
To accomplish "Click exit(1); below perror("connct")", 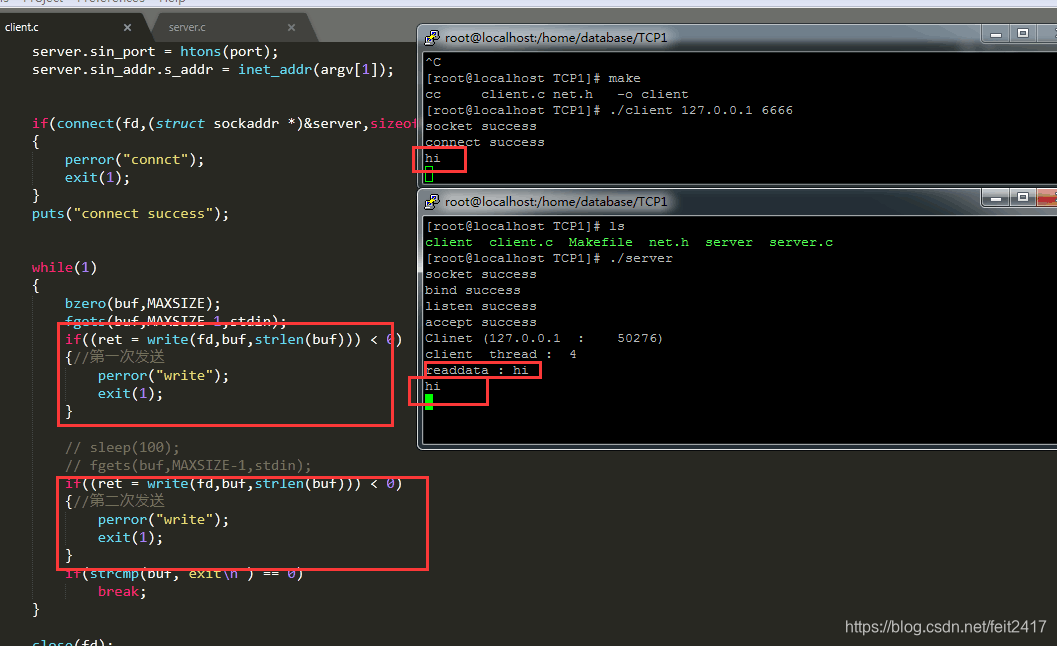I will [97, 178].
